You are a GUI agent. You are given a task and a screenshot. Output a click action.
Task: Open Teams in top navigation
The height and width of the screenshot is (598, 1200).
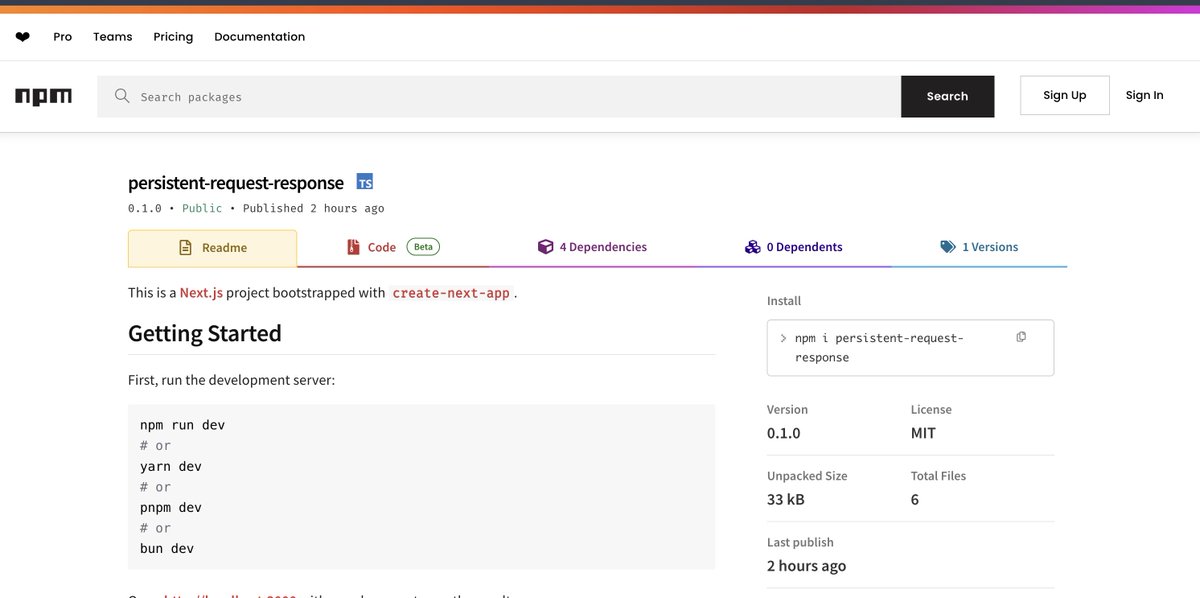coord(113,37)
